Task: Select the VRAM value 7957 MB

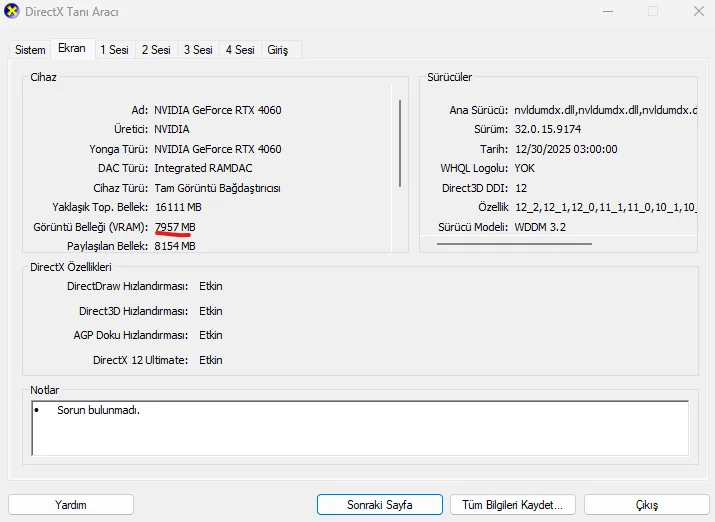Action: [175, 227]
